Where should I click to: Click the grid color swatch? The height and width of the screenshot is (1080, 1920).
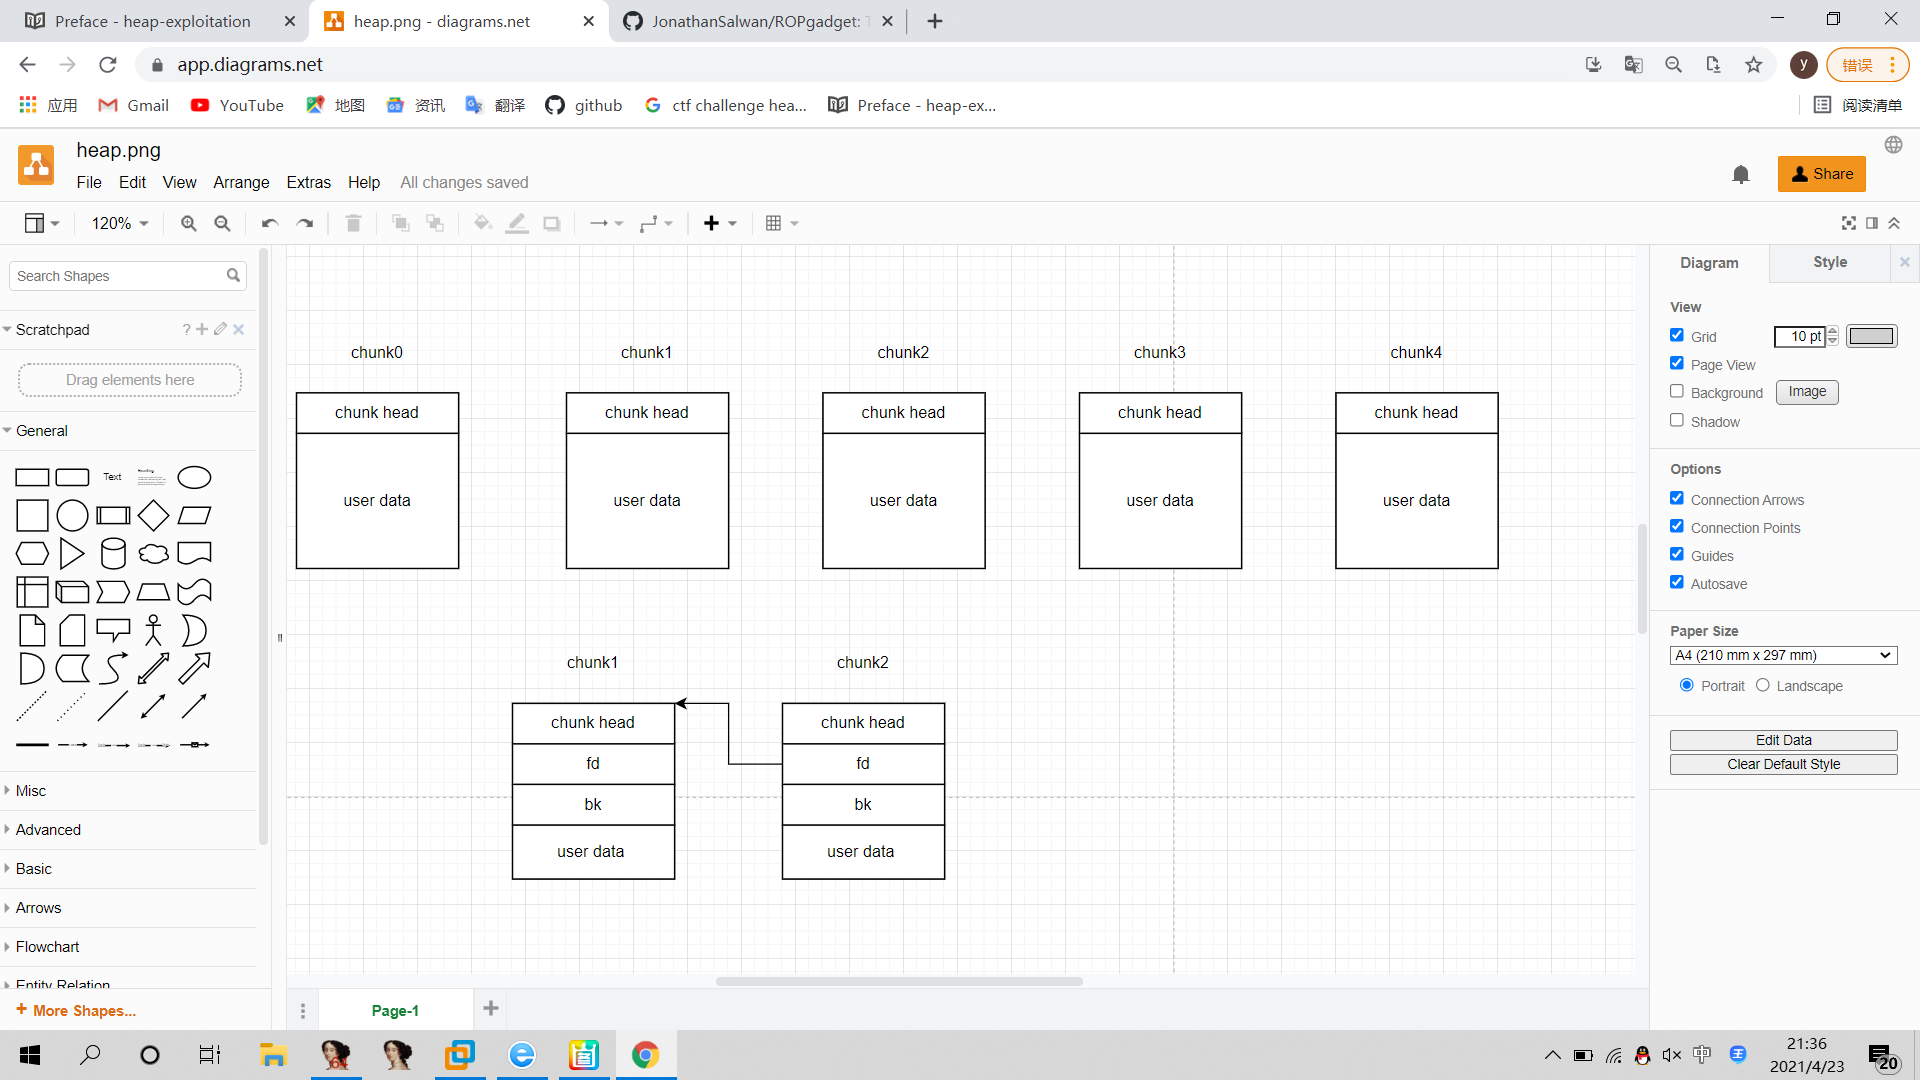(1871, 336)
